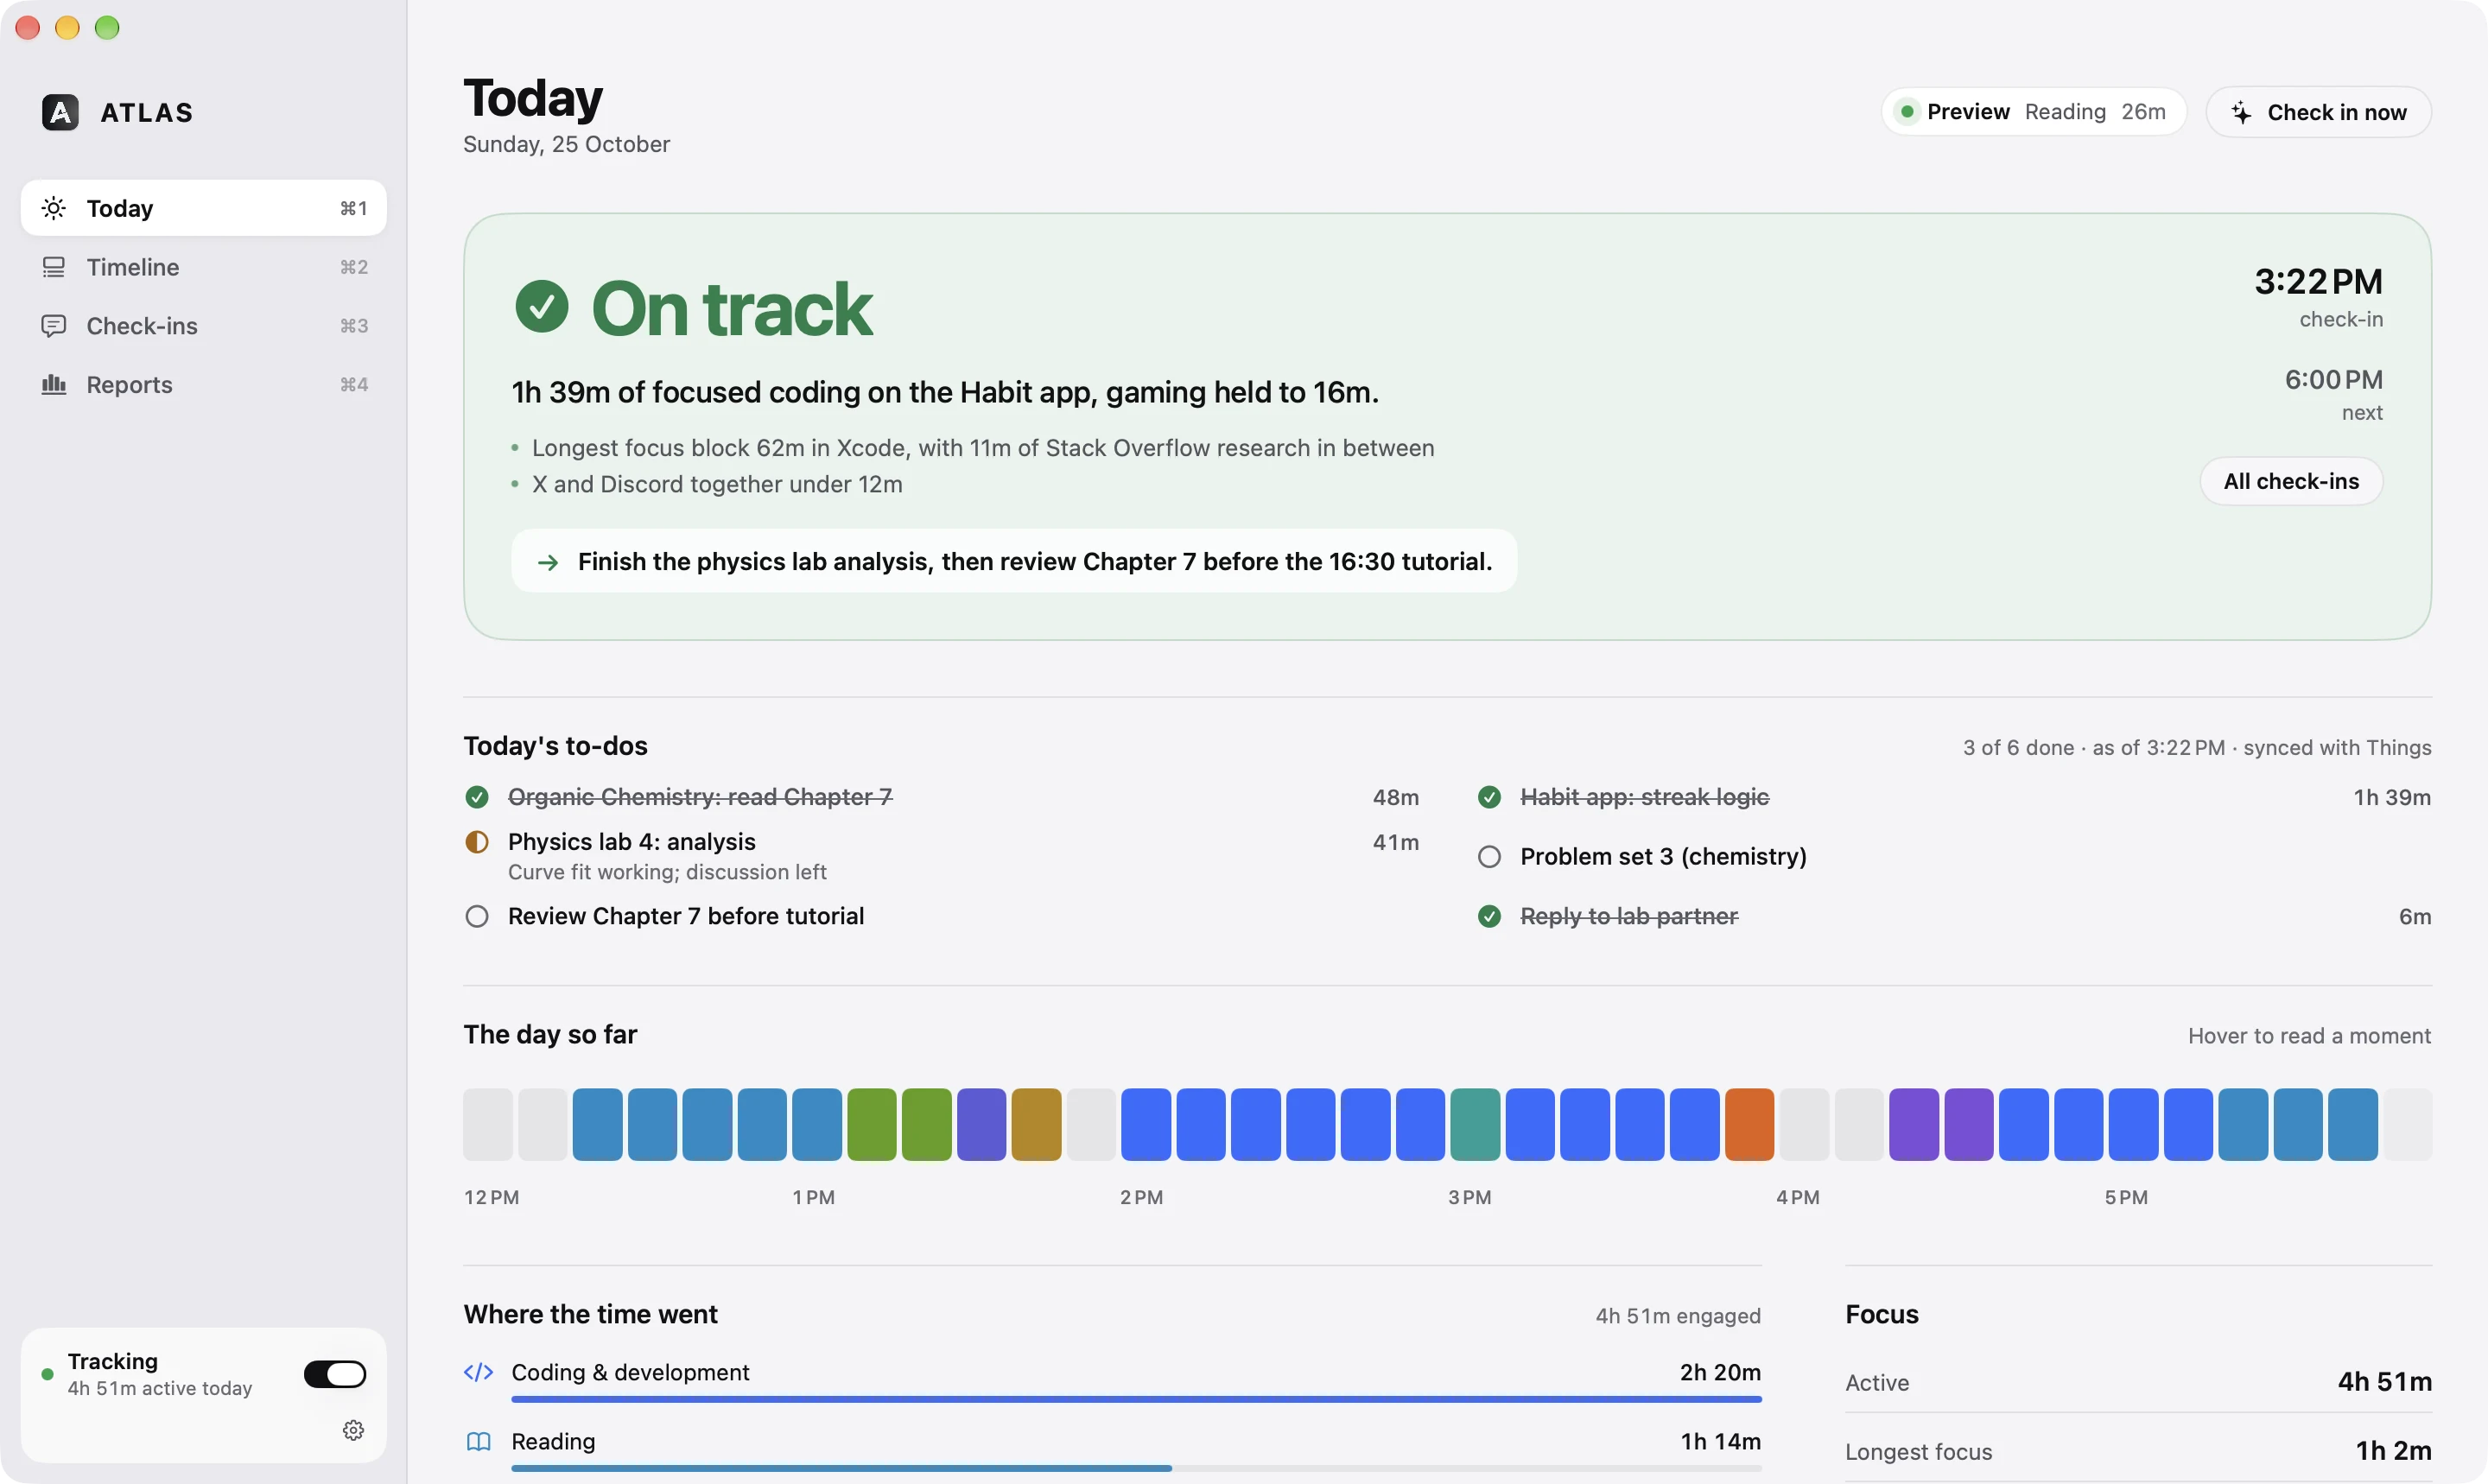
Task: Uncheck Organic Chemistry: read Chapter 7
Action: pyautogui.click(x=477, y=797)
